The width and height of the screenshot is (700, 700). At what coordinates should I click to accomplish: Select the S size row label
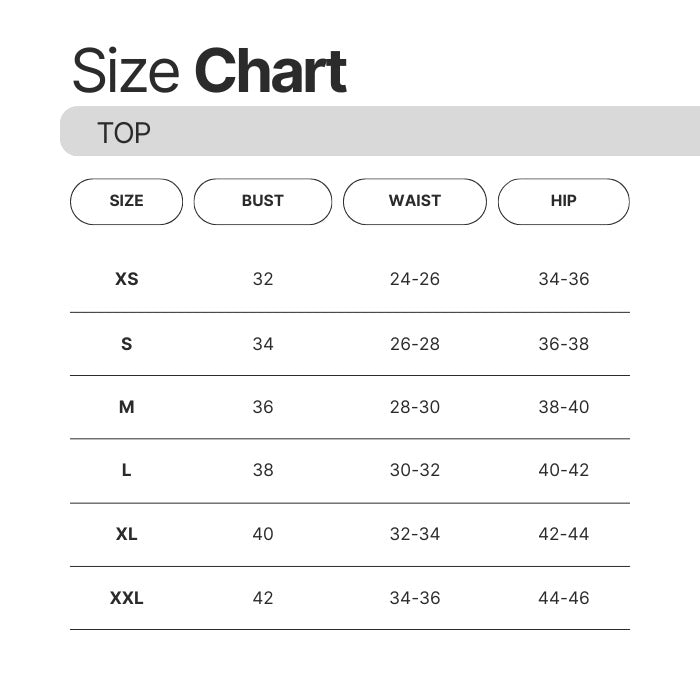[127, 344]
